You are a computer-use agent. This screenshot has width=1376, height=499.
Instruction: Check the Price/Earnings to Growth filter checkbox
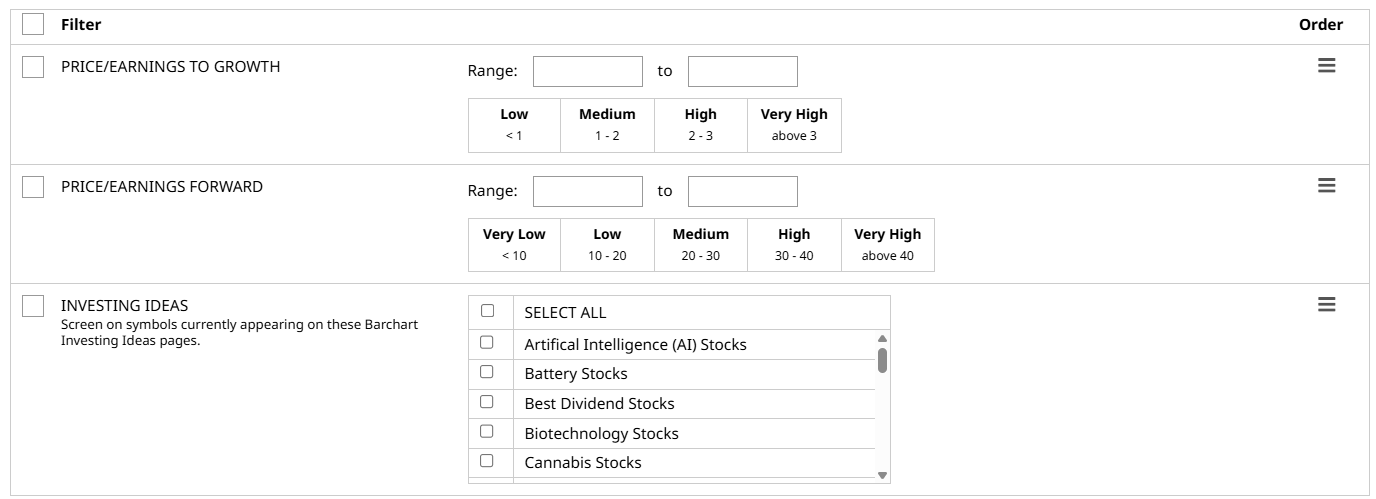point(33,67)
